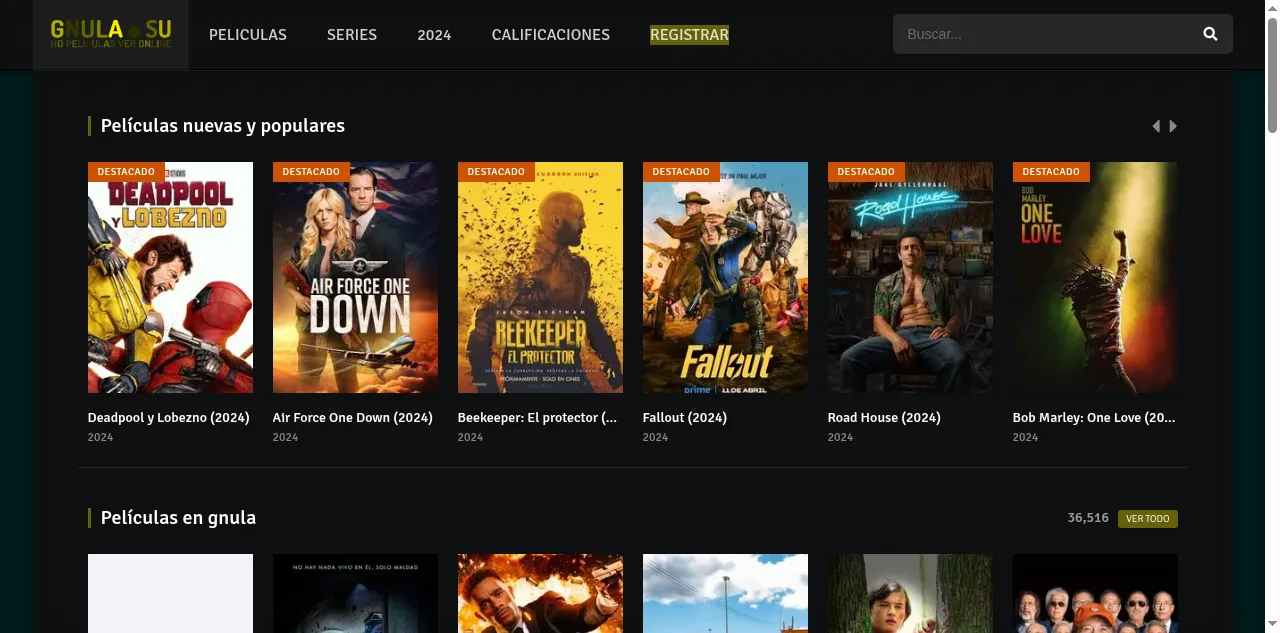Open the Gnula.su logo home link
The width and height of the screenshot is (1280, 633).
pos(111,34)
